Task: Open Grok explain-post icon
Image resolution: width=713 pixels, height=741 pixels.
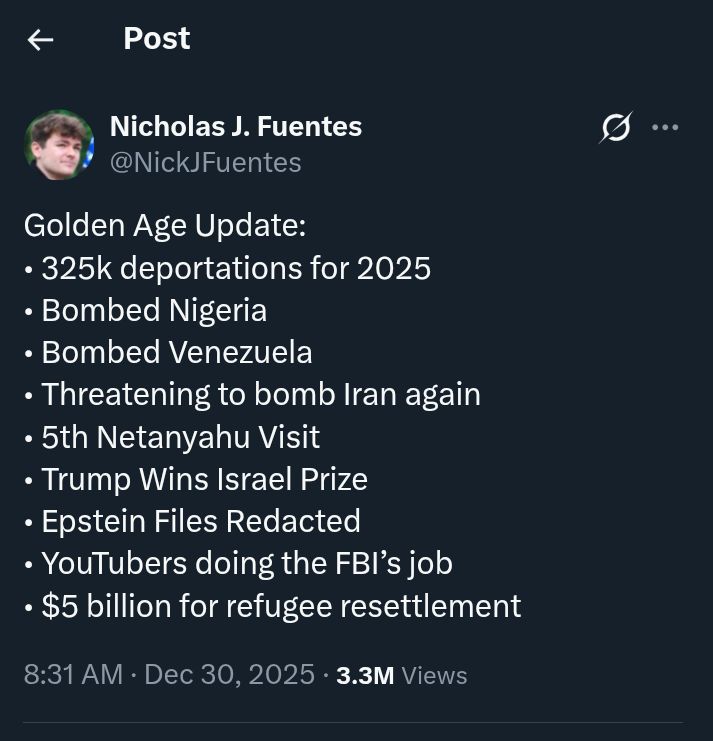Action: (616, 128)
